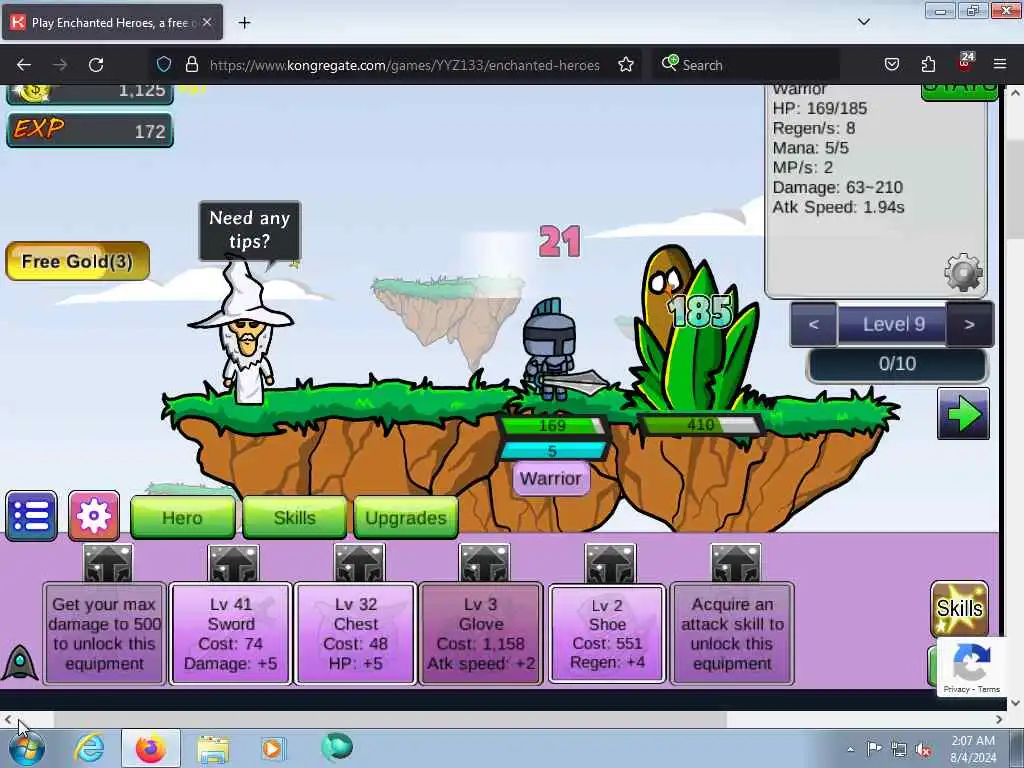The width and height of the screenshot is (1024, 768).
Task: Click the upgrade arrow above the Sword card
Action: point(233,563)
